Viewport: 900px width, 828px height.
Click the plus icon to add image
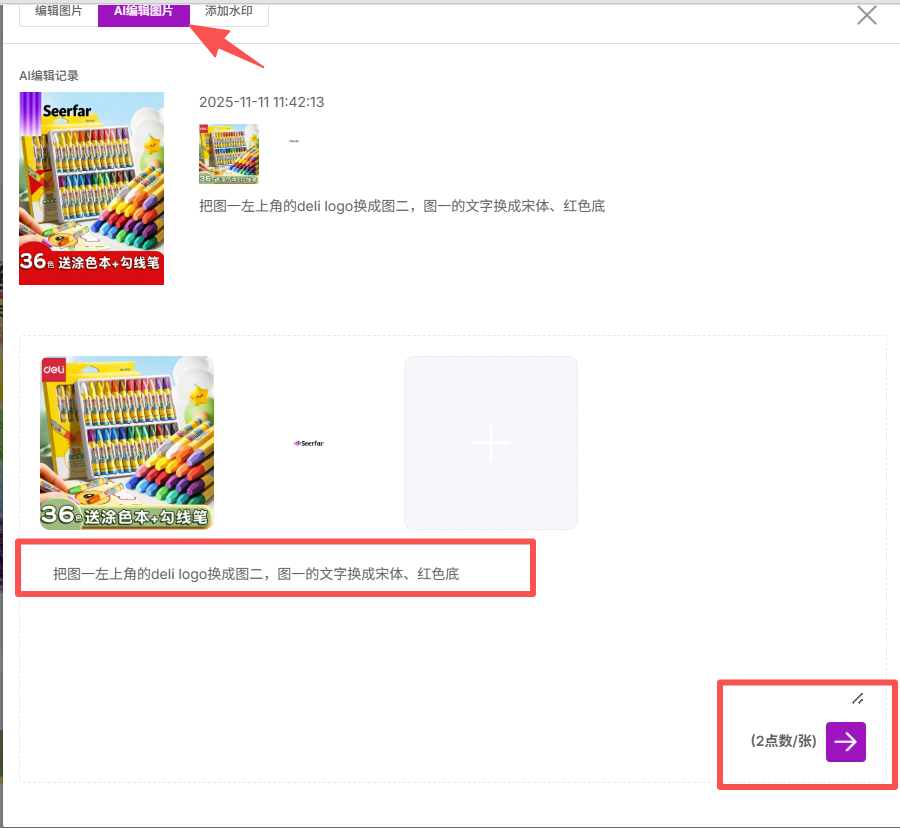tap(490, 442)
